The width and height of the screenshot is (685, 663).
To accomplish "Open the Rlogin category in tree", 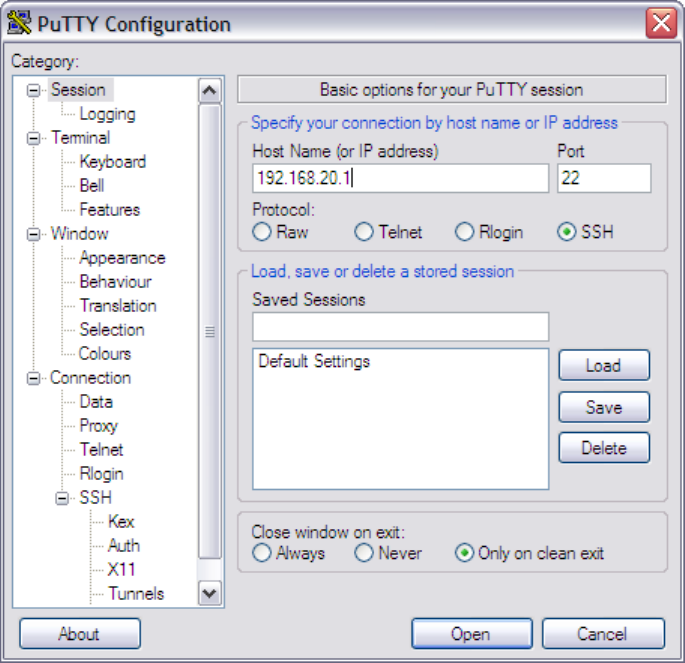I will click(x=101, y=474).
